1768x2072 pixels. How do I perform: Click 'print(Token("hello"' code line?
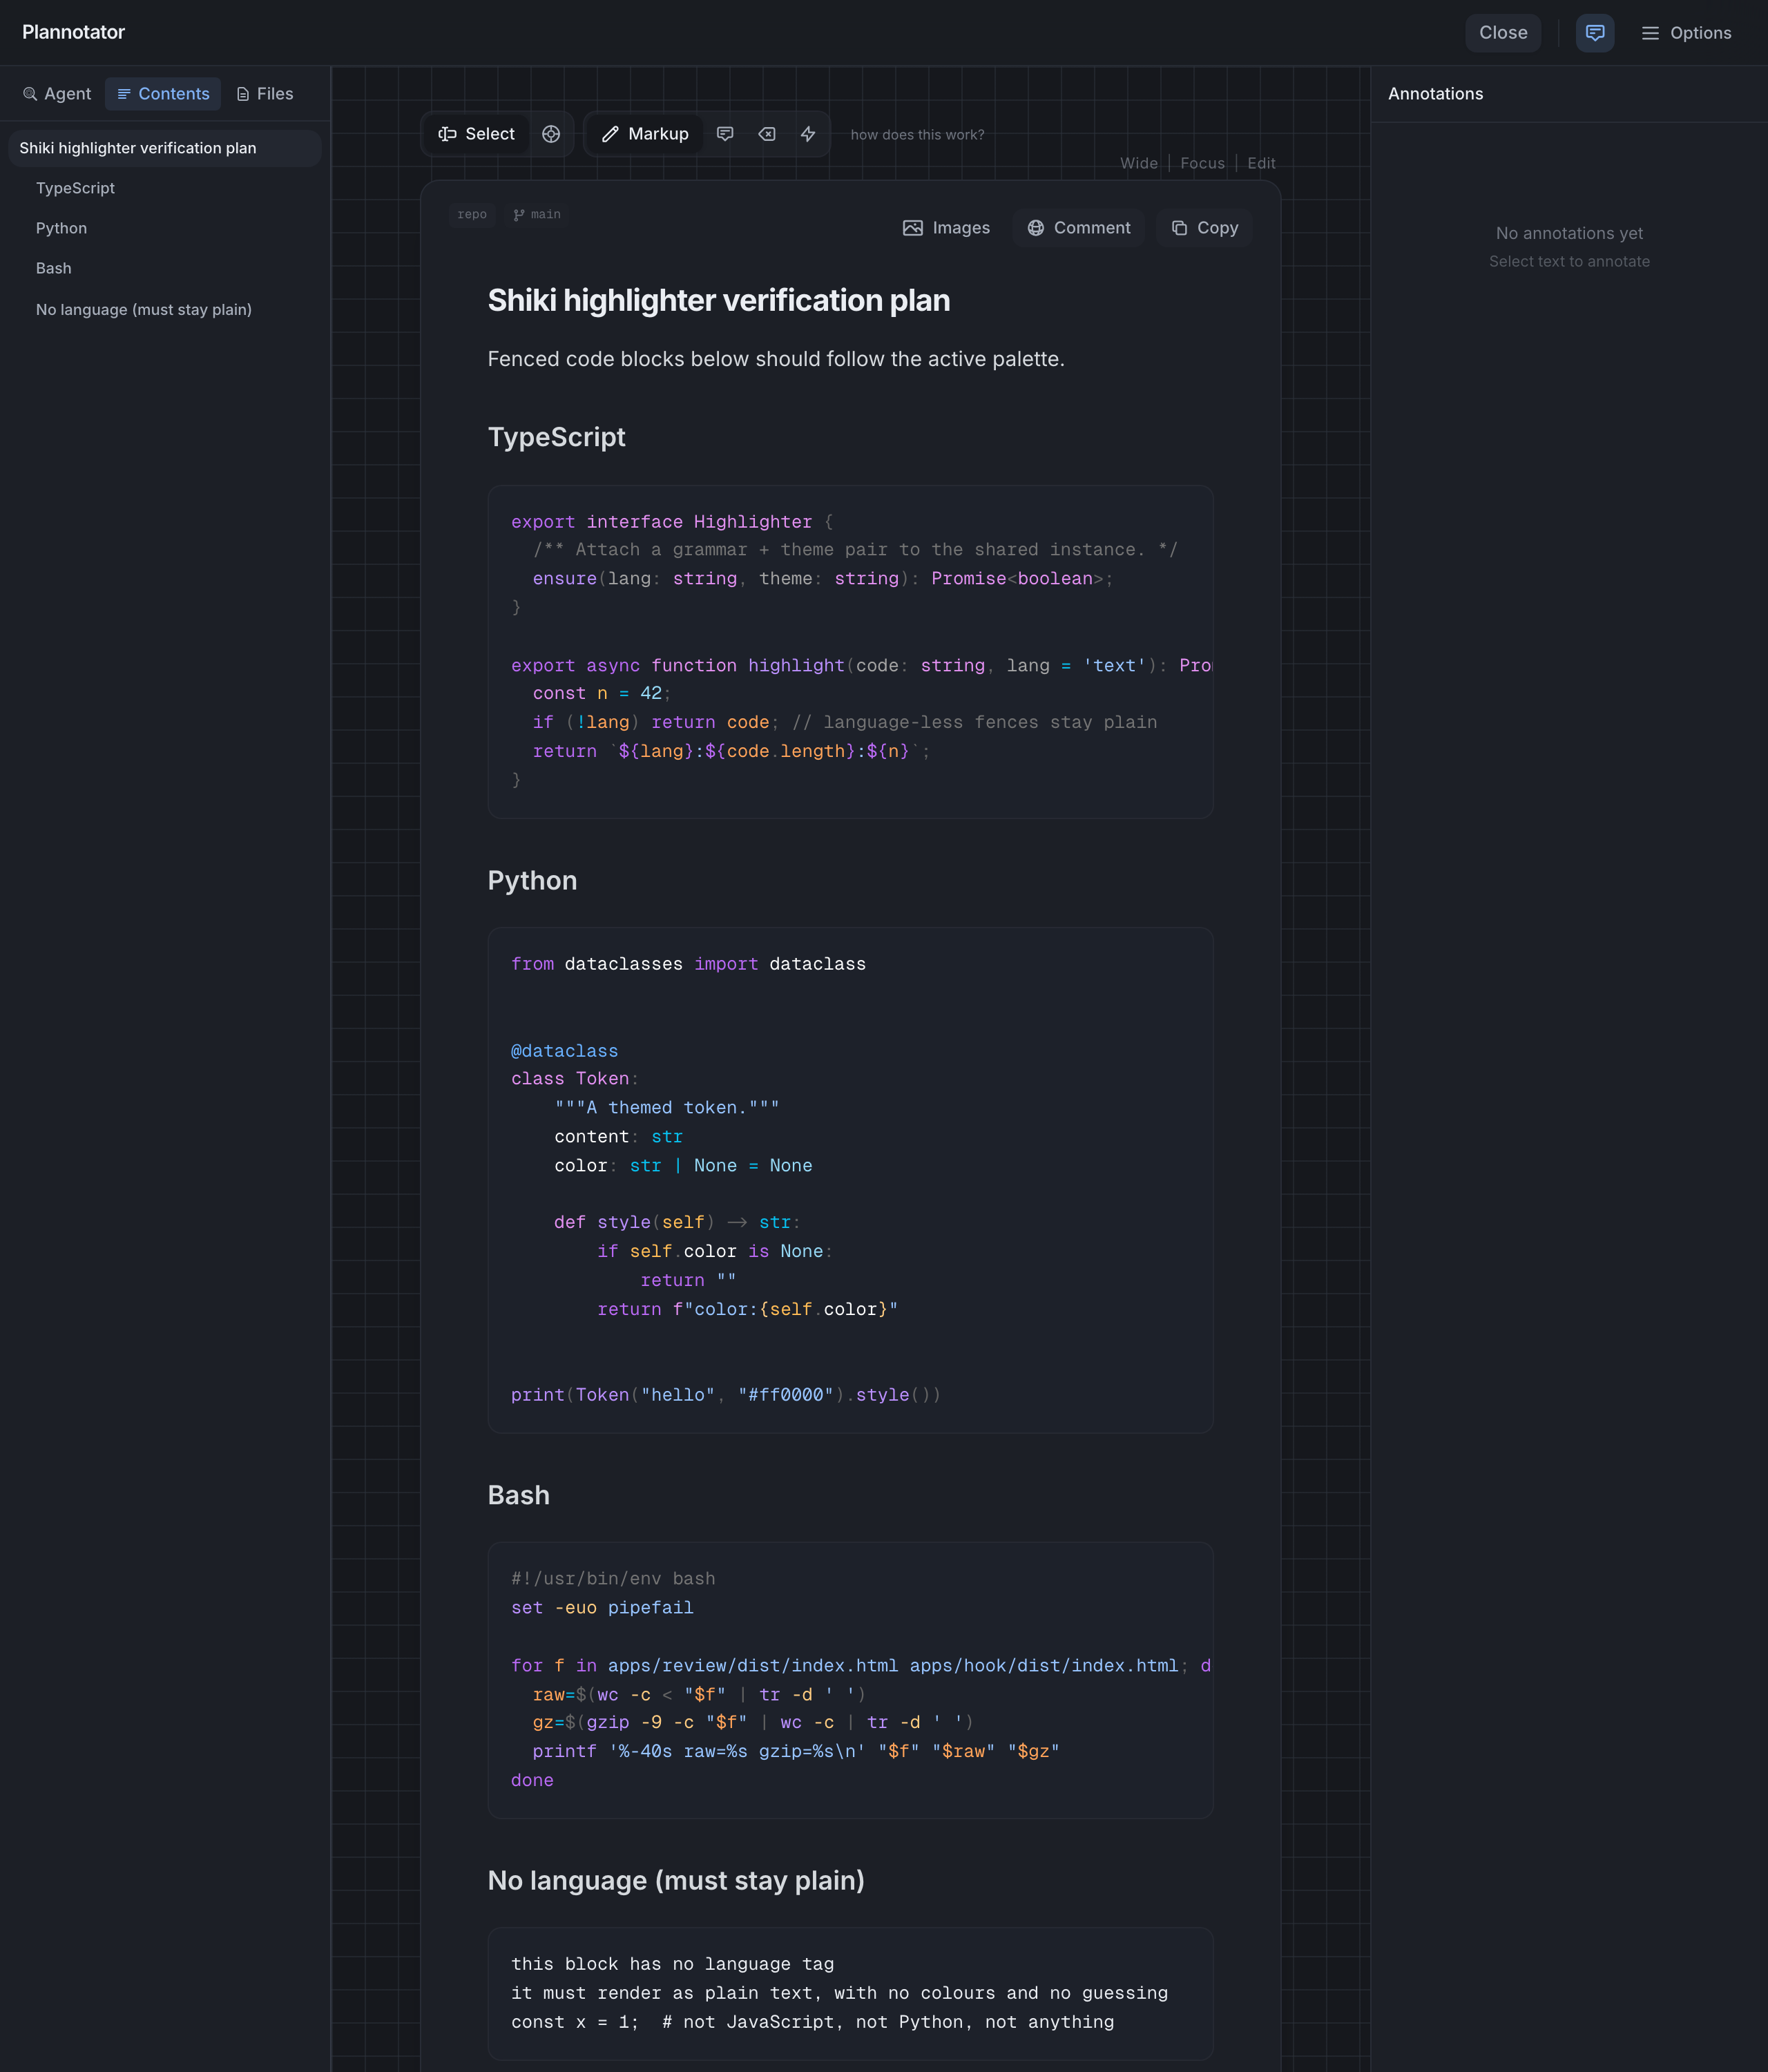click(725, 1395)
